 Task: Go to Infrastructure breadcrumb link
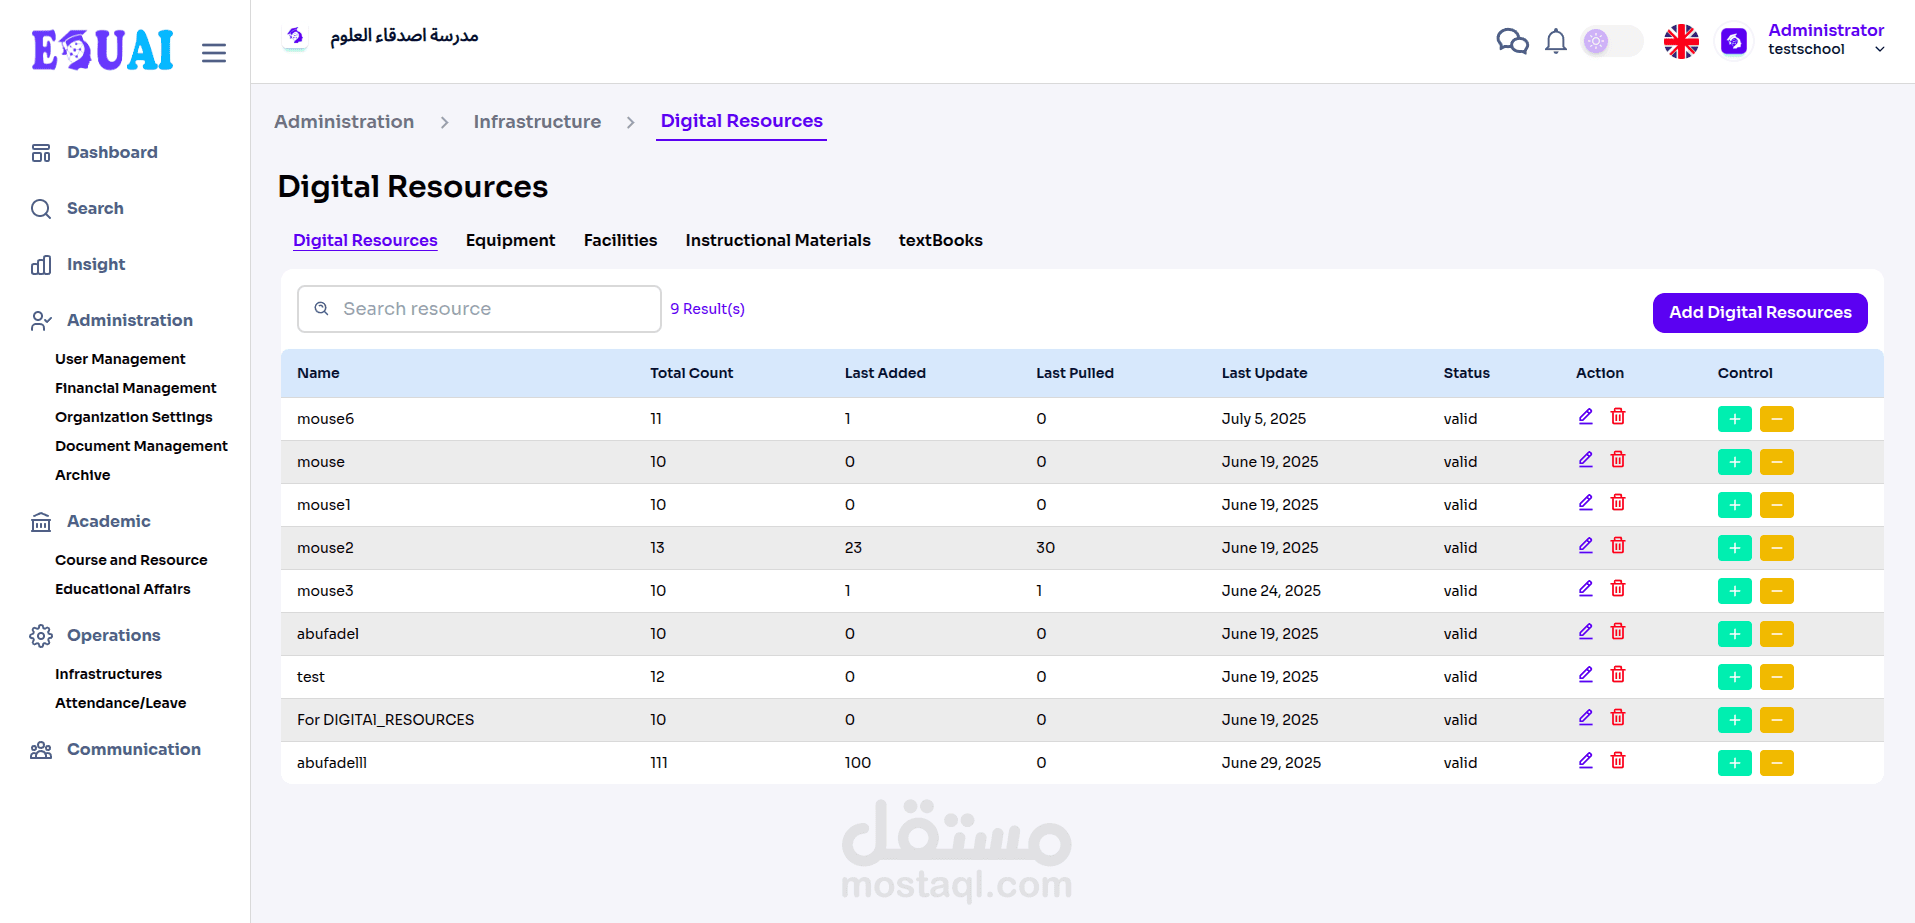pos(537,122)
